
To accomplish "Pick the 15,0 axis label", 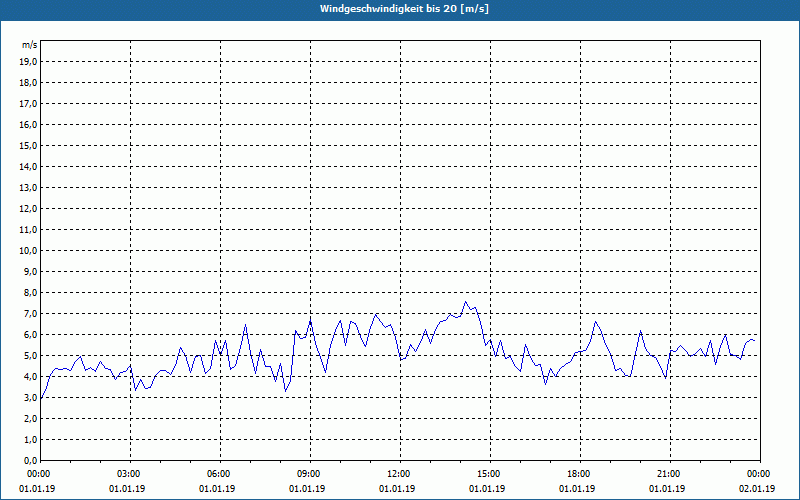I will [28, 145].
